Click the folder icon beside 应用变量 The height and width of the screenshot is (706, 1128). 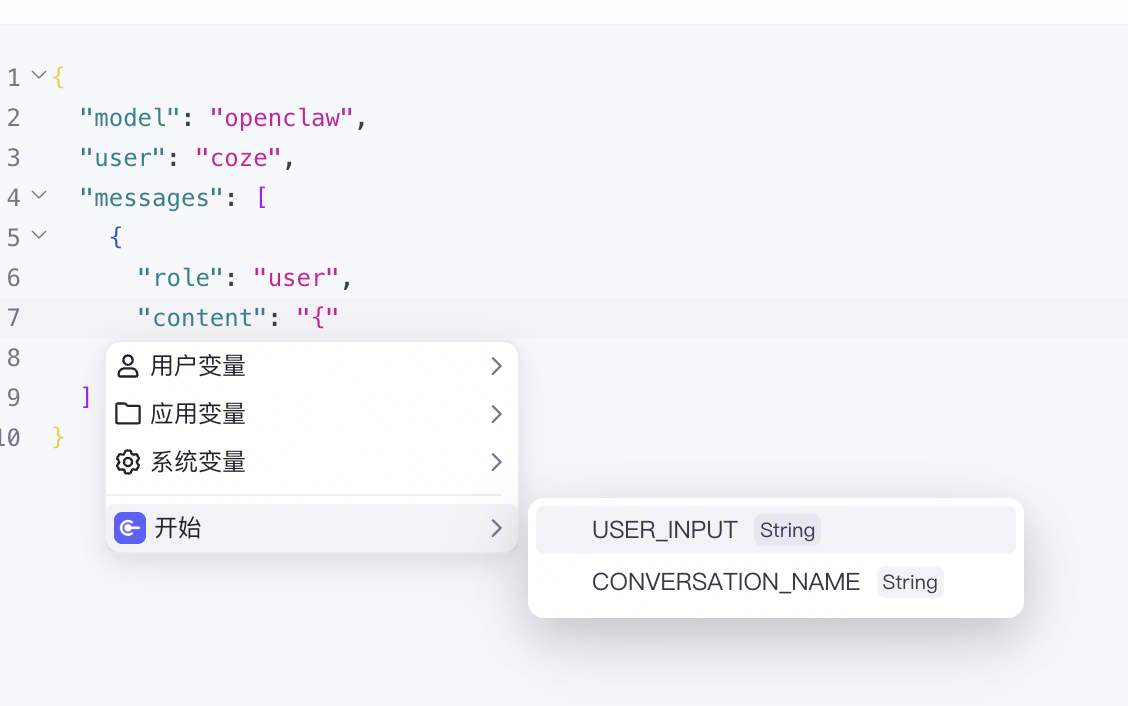127,414
